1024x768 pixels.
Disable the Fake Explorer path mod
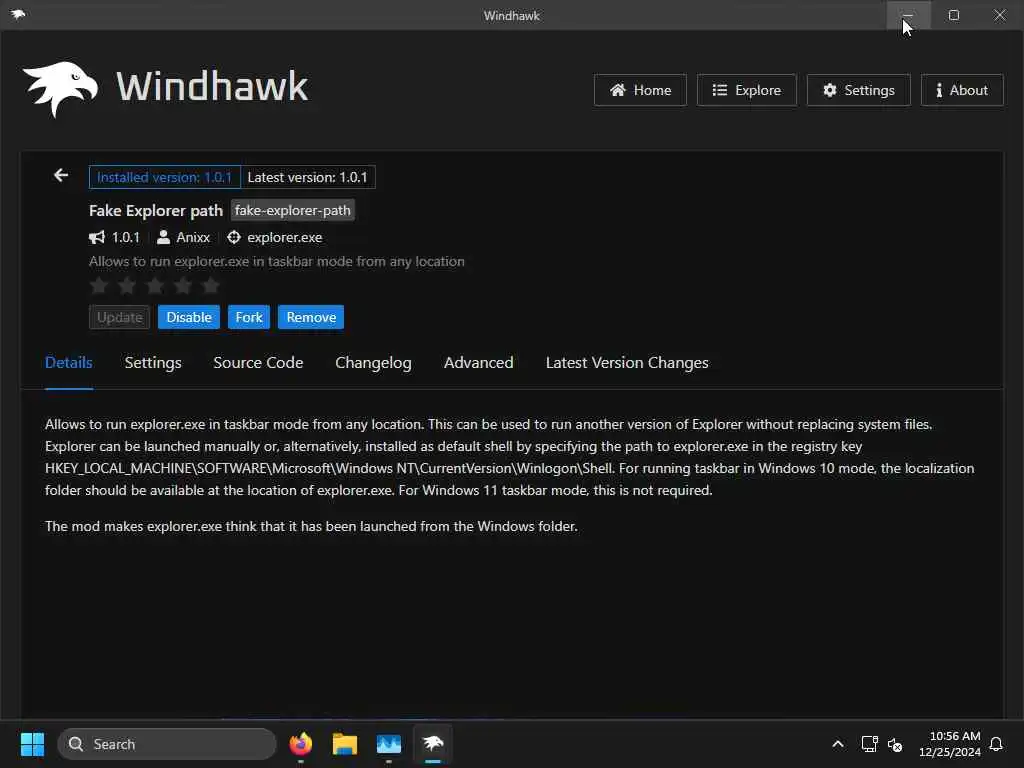[189, 317]
